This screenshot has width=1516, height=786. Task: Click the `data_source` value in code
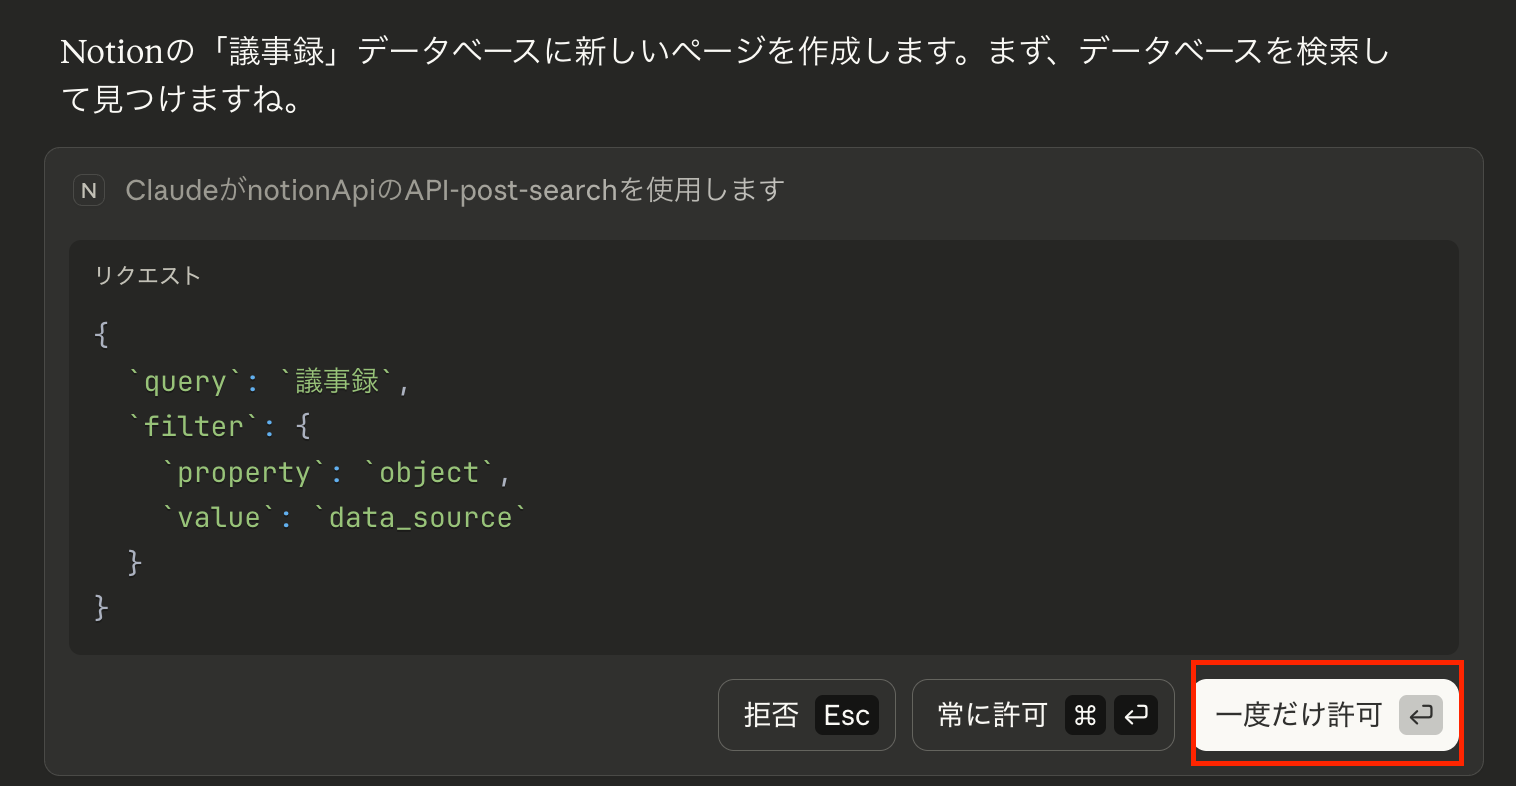click(x=420, y=517)
